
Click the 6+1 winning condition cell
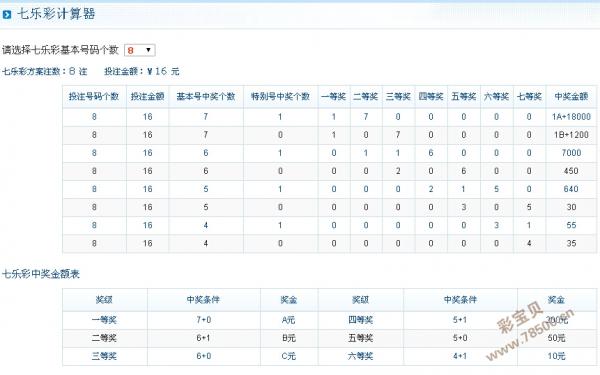204,338
